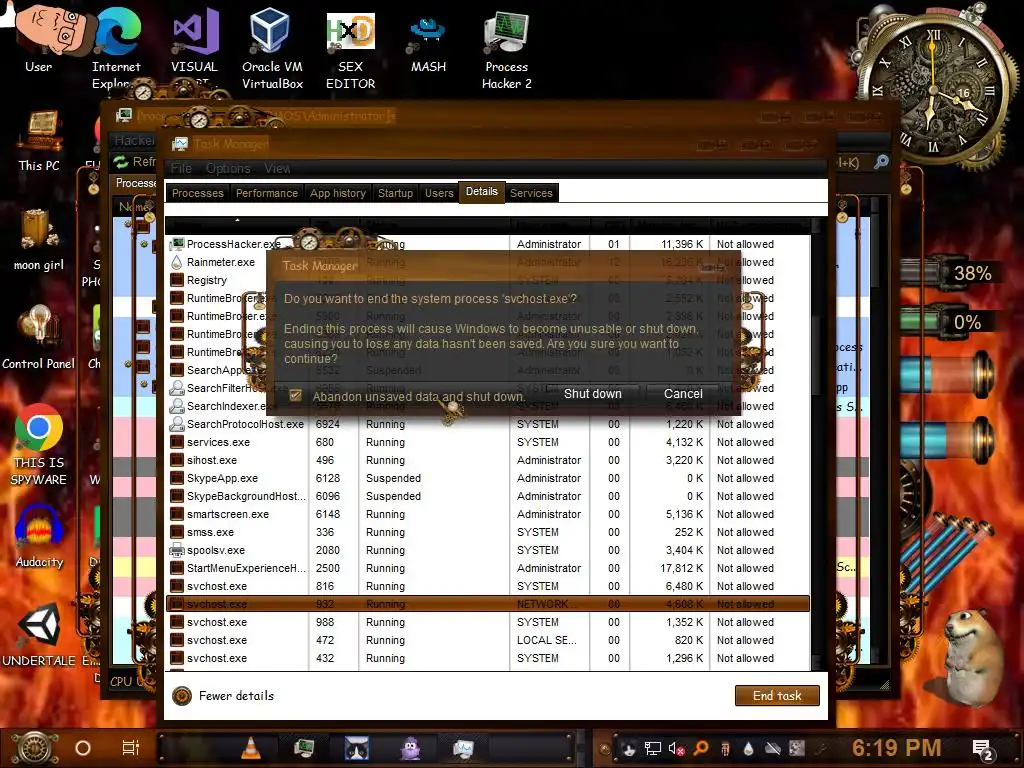Image resolution: width=1024 pixels, height=768 pixels.
Task: Select svchost.exe with PID 988
Action: tap(488, 622)
